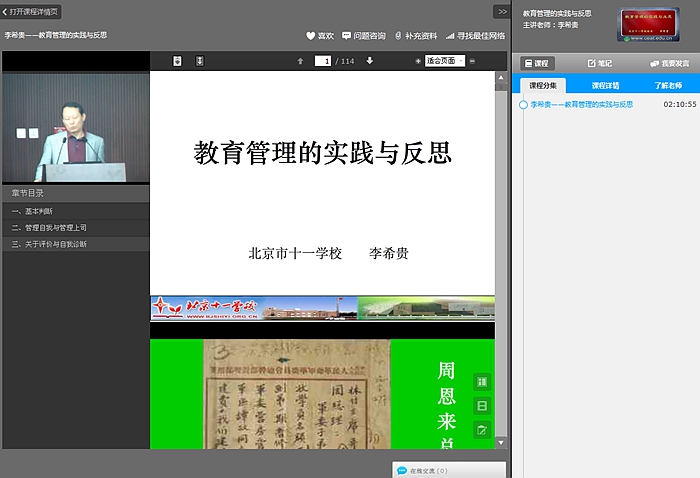This screenshot has height=478, width=700.
Task: Select the radio circle beside the episode
Action: [x=523, y=105]
